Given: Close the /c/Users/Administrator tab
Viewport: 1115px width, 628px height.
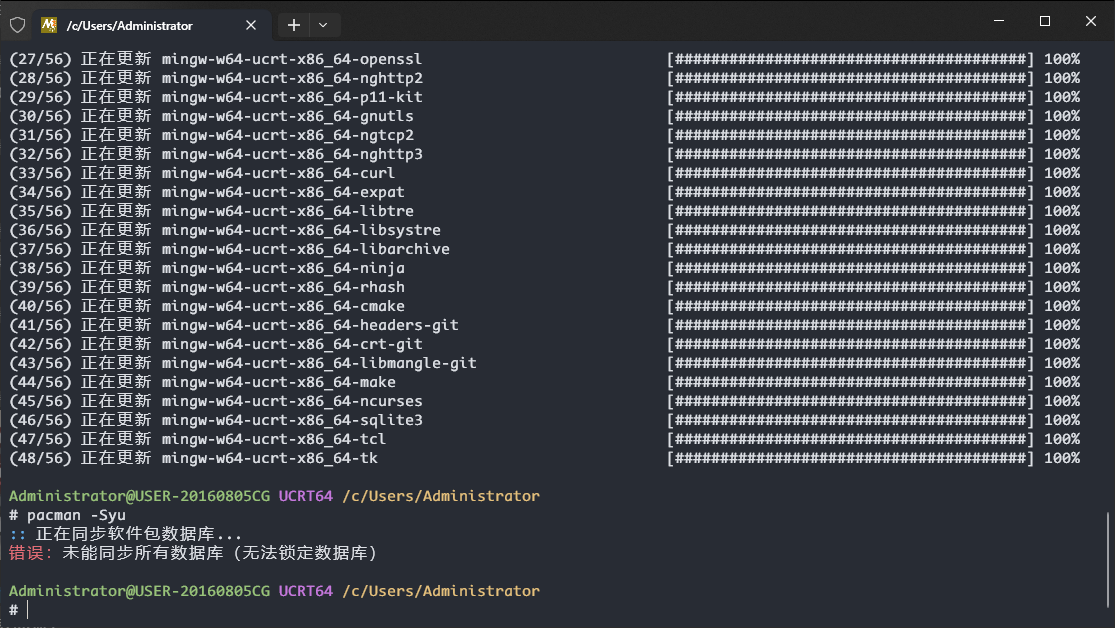Looking at the screenshot, I should 251,25.
